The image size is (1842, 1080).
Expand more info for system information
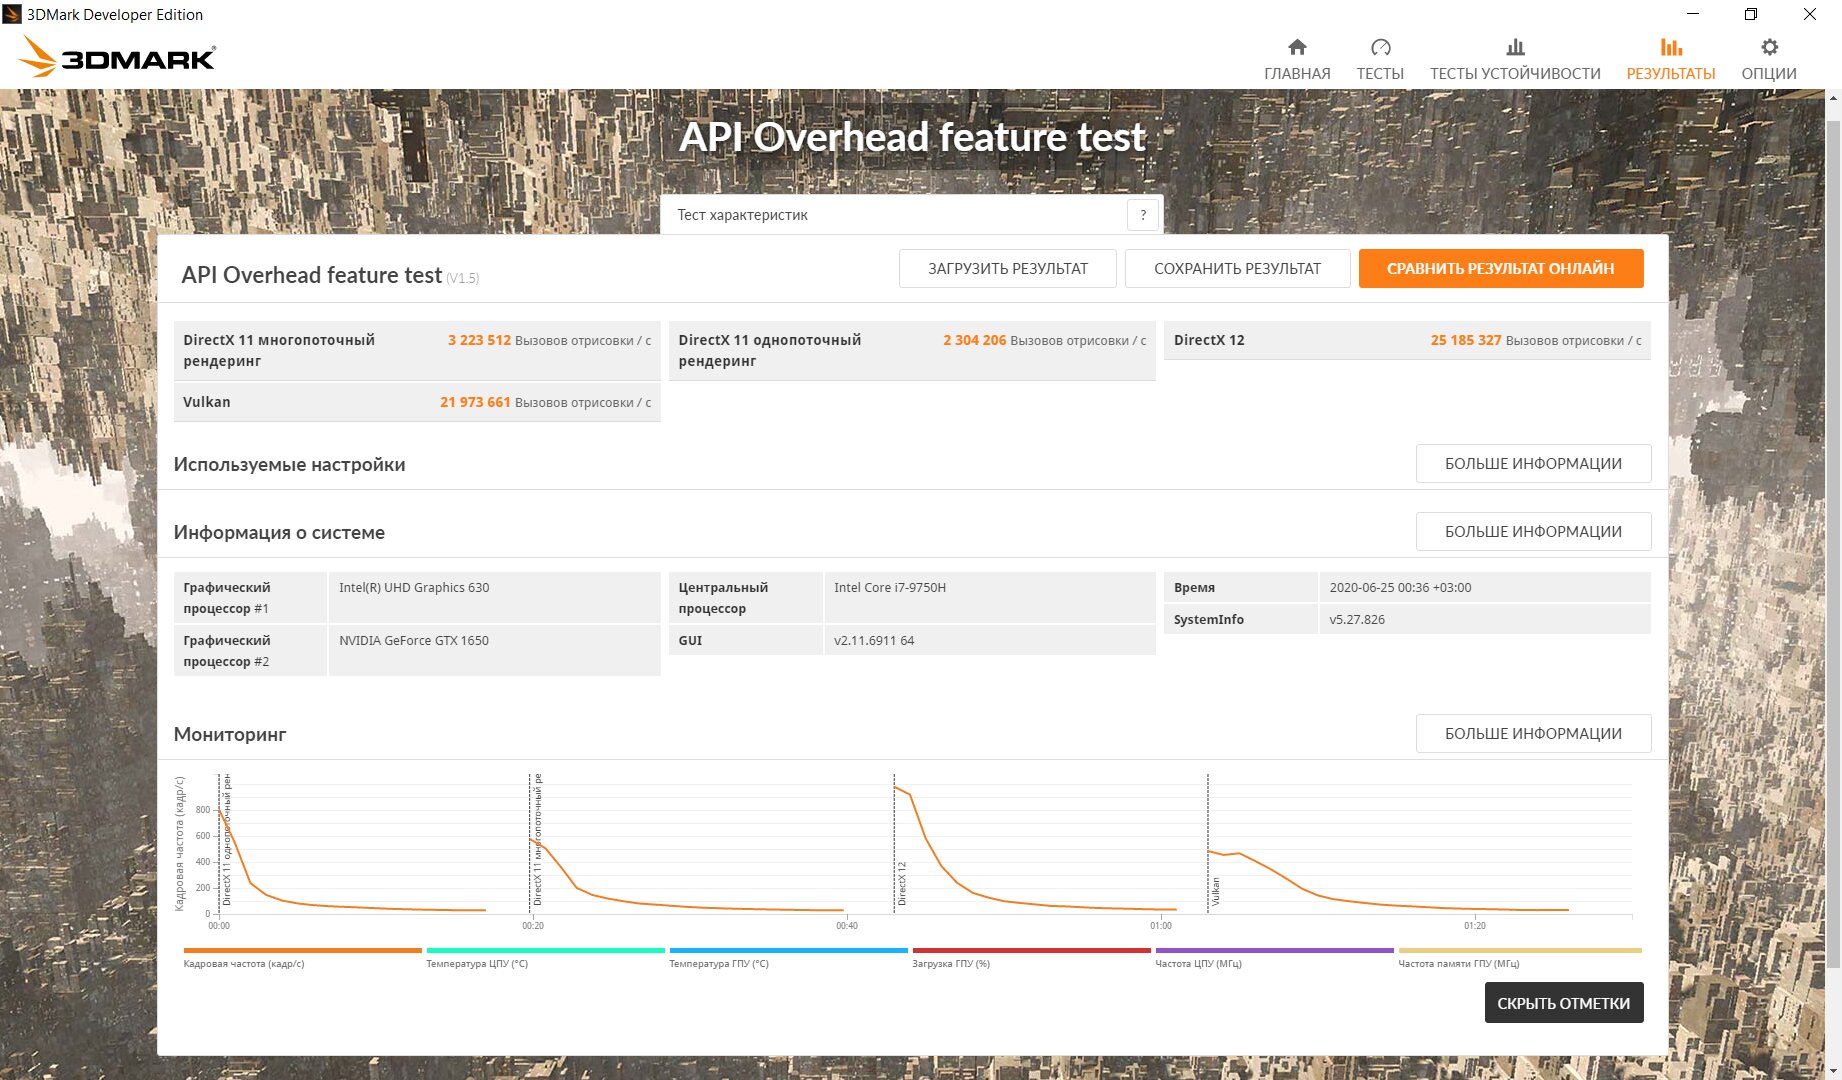coord(1532,532)
